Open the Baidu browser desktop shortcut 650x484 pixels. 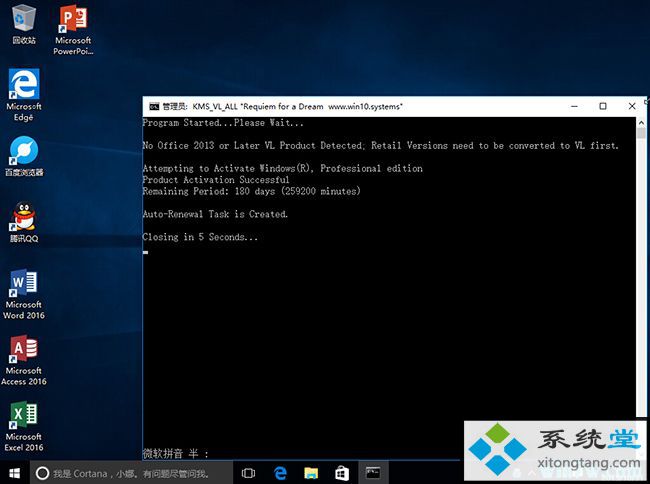(24, 156)
